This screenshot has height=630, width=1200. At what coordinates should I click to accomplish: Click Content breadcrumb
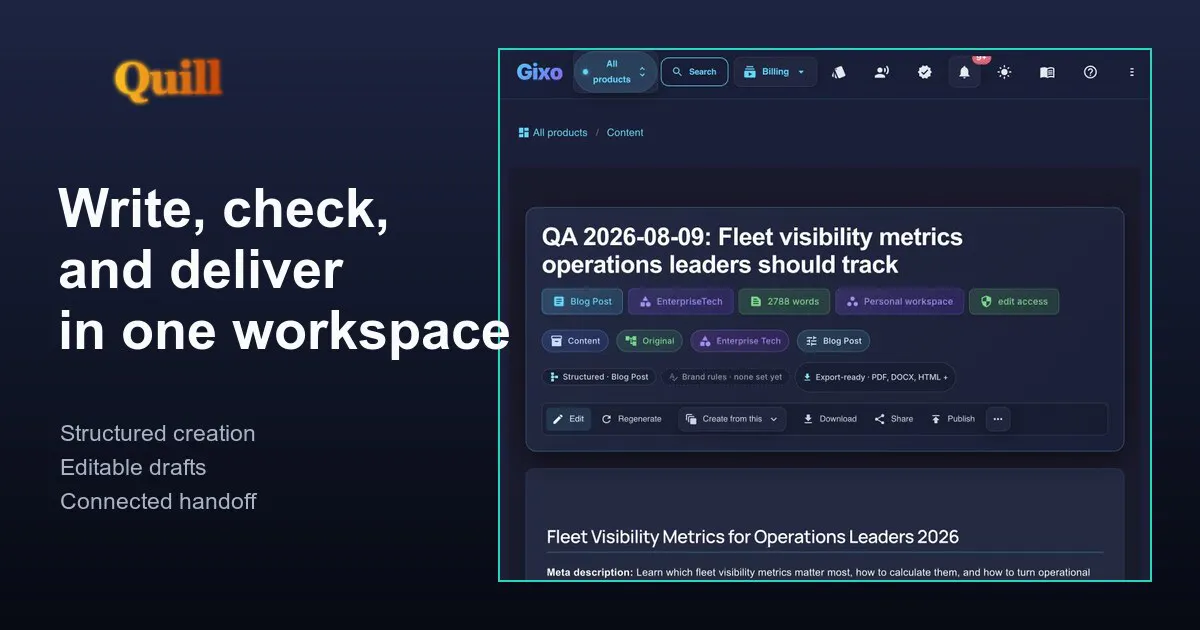click(625, 132)
